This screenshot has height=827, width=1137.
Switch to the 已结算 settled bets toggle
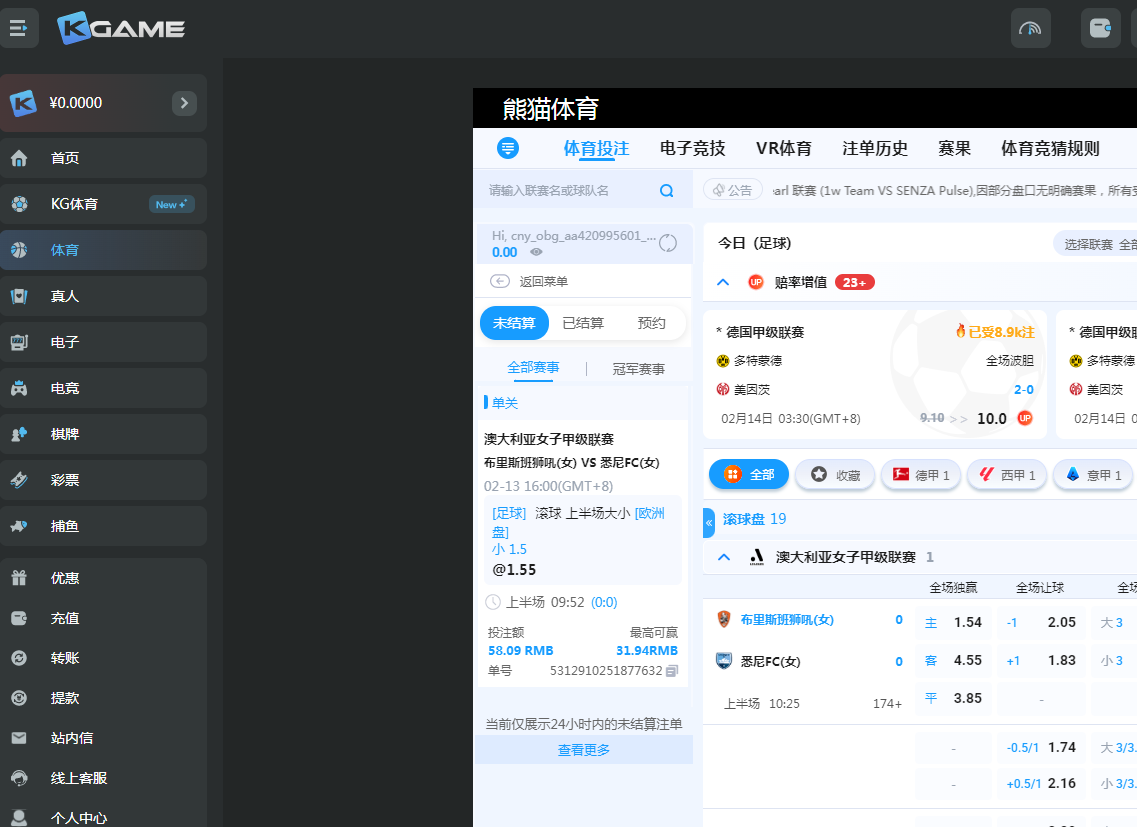point(583,323)
